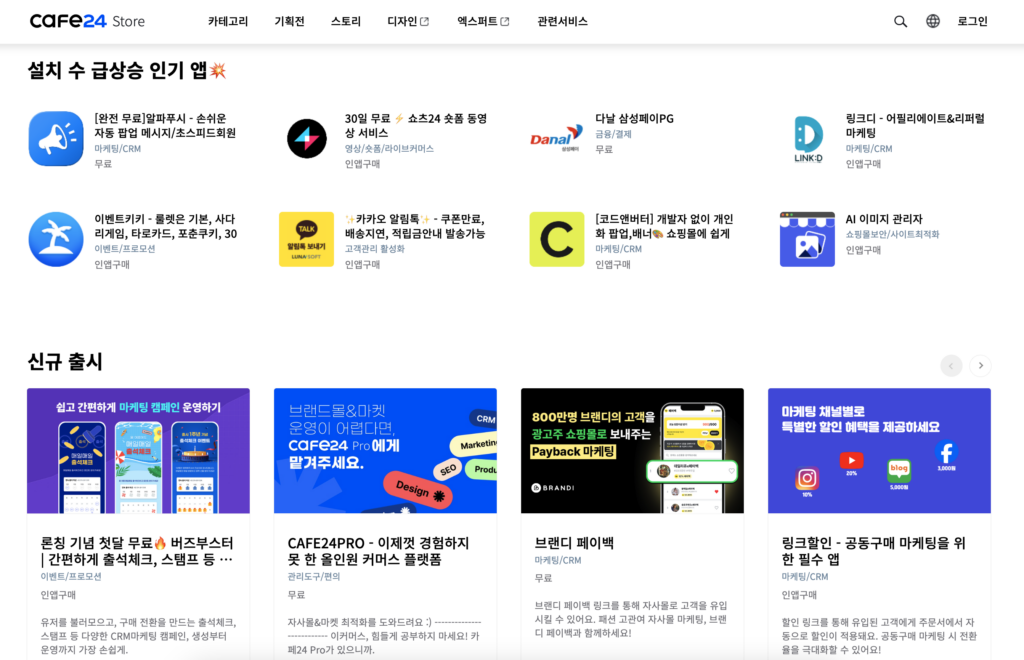Select 마케팅/CRM category under 브랜디 페이백 card
The width and height of the screenshot is (1024, 660).
point(558,560)
